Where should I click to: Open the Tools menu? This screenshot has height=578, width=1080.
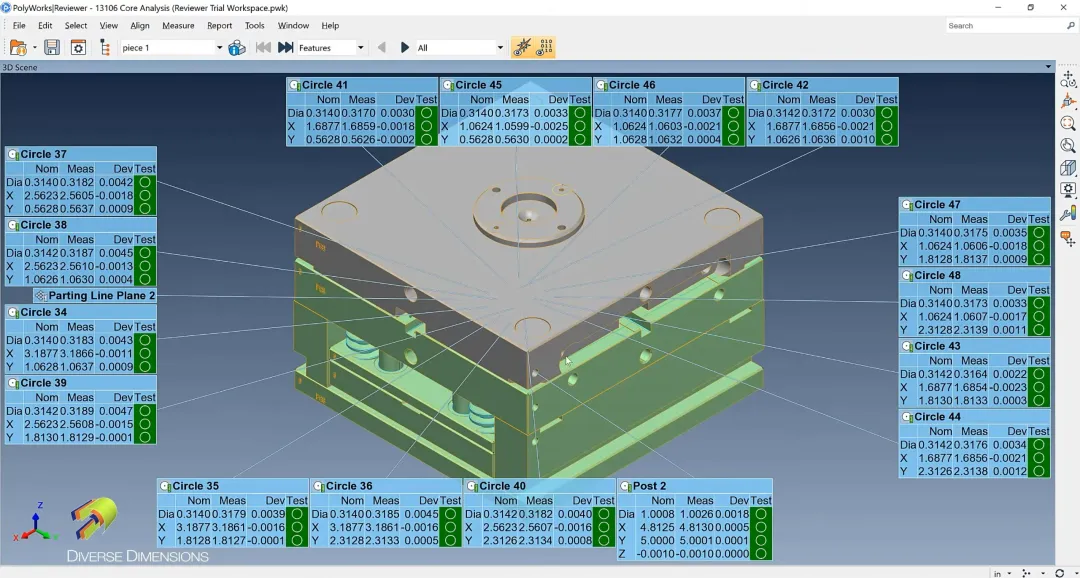tap(255, 25)
